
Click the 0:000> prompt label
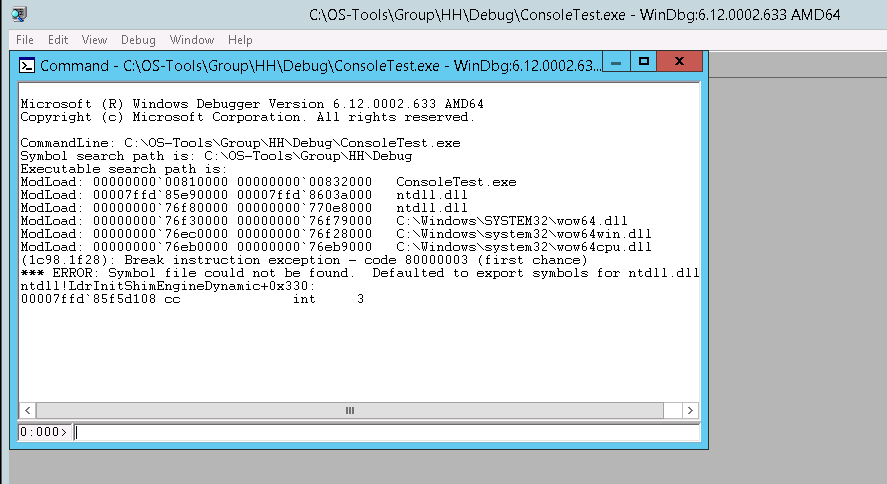tap(44, 432)
